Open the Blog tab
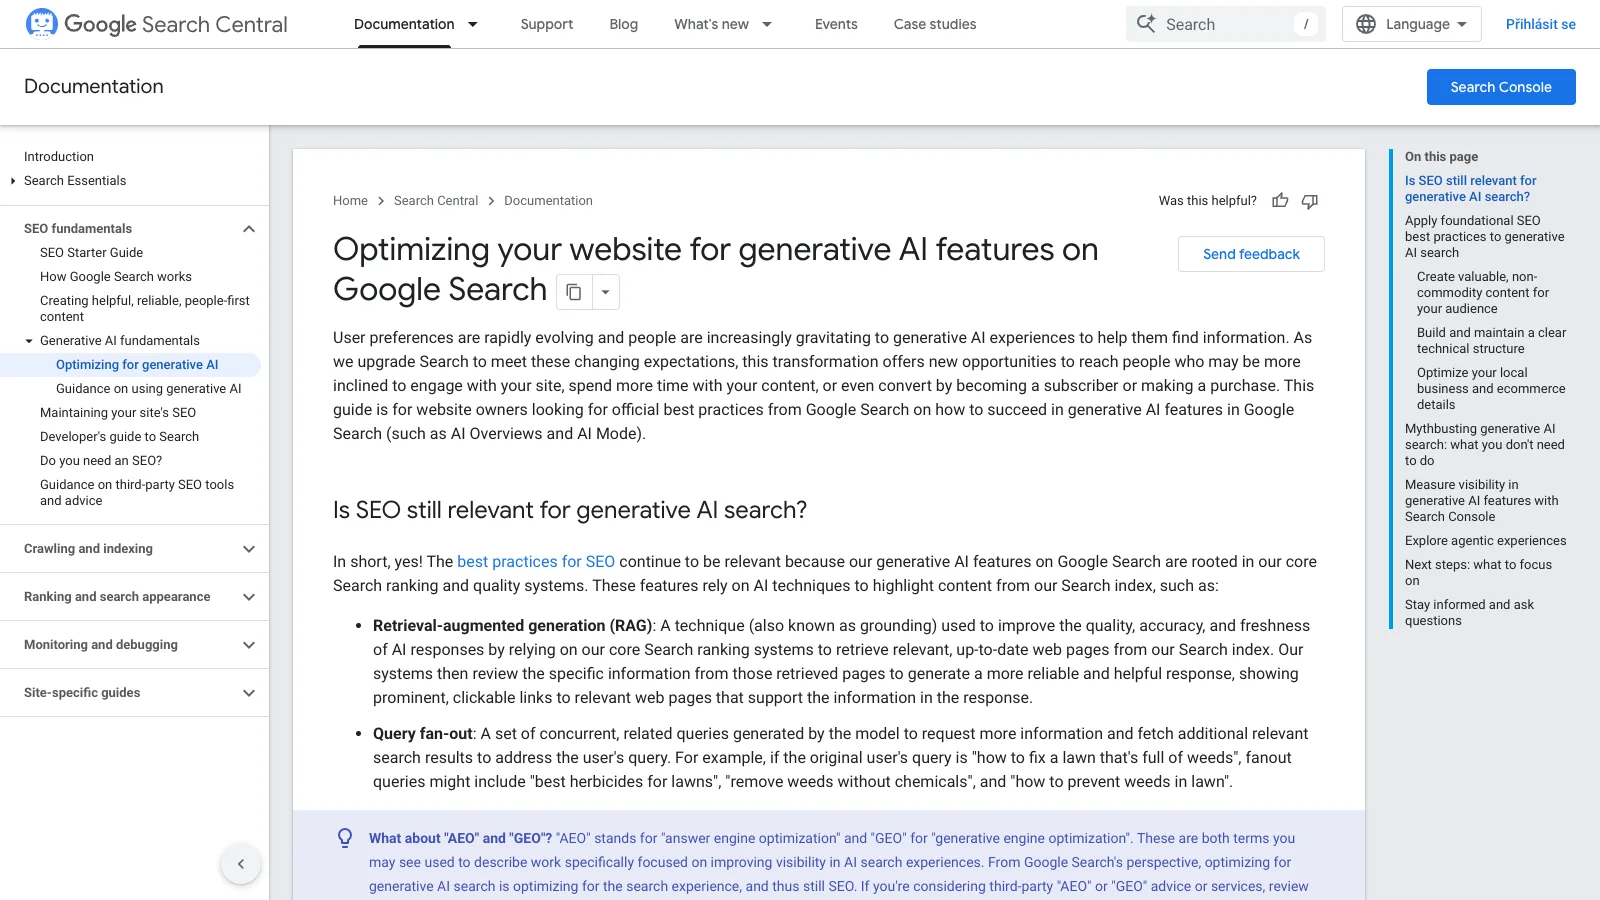Viewport: 1600px width, 900px height. coord(624,24)
